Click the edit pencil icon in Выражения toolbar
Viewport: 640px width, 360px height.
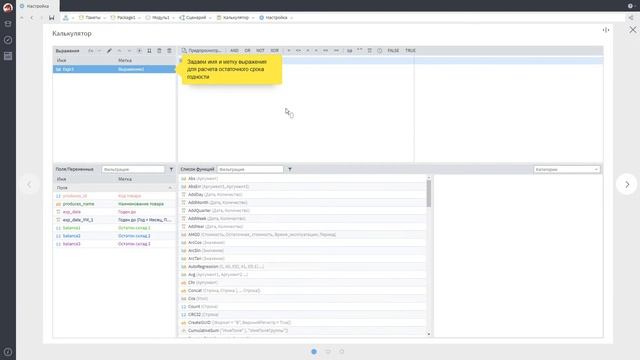coord(109,51)
